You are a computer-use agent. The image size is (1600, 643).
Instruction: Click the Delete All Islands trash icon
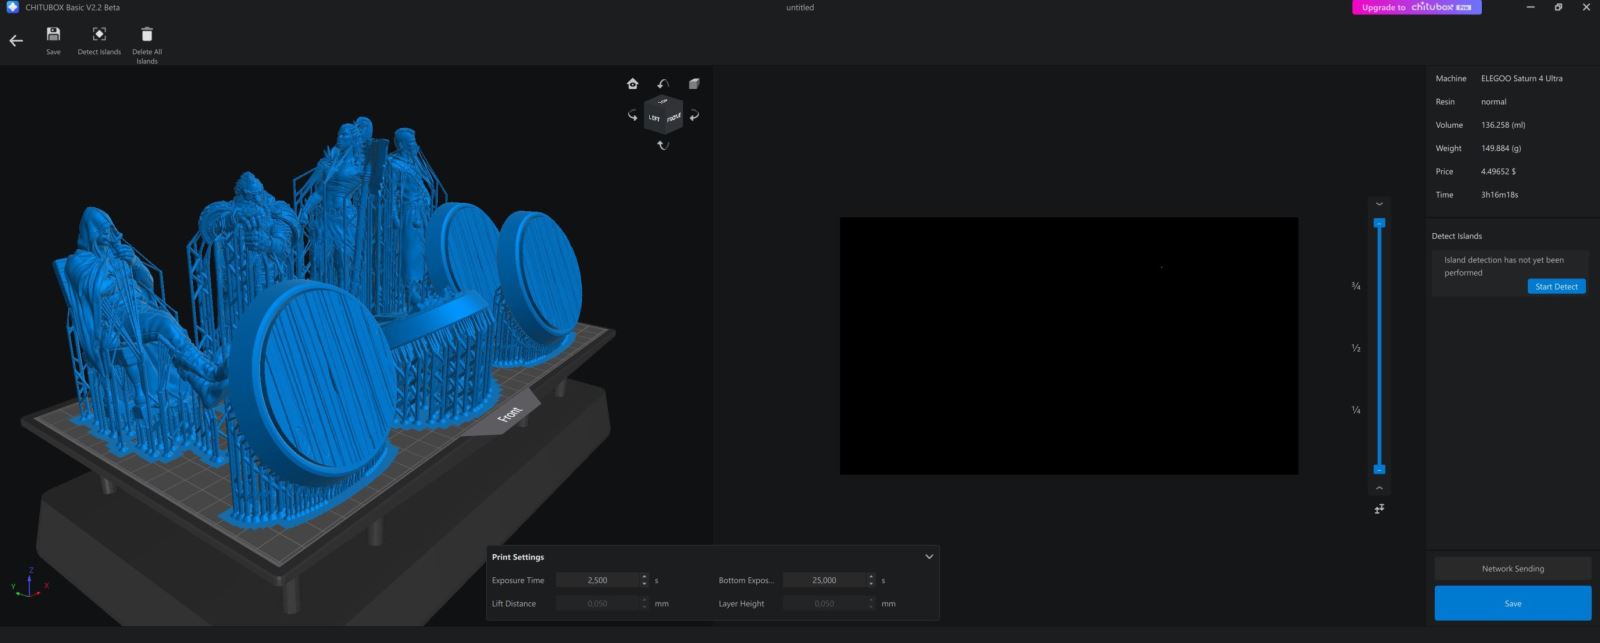[147, 34]
